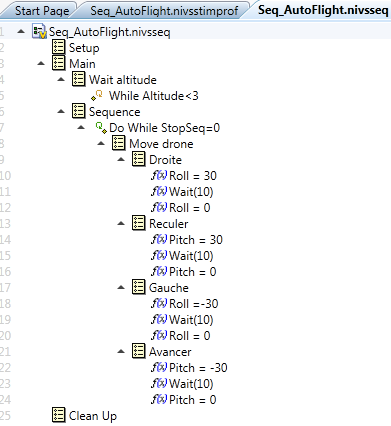Click the Do While StopSeq=0 loop icon

101,128
